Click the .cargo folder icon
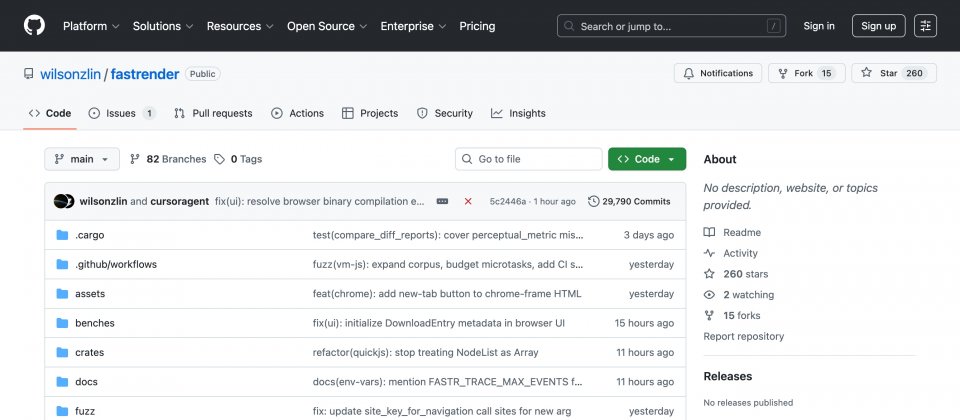960x420 pixels. 62,235
